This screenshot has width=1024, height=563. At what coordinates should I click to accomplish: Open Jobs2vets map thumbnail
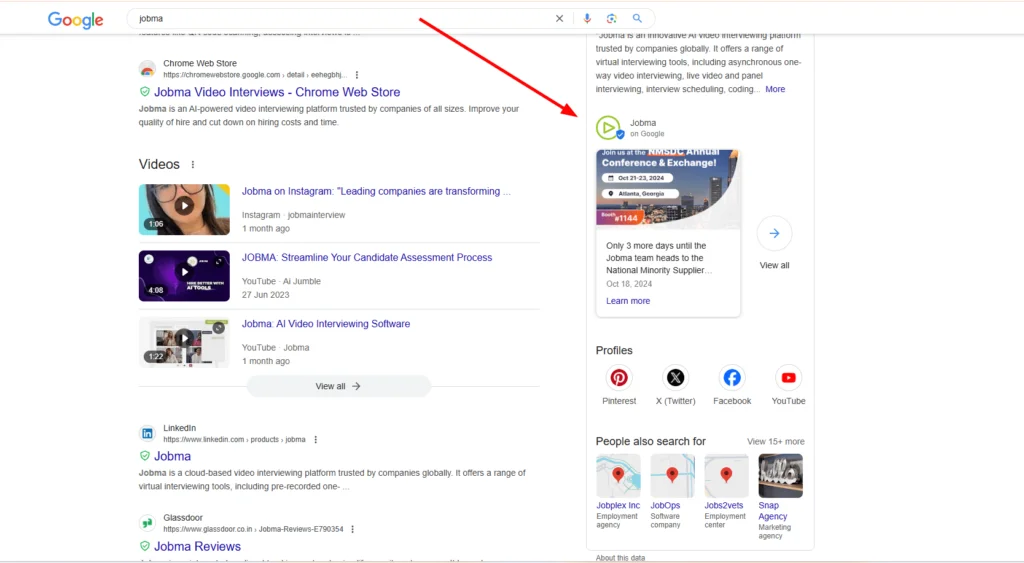coord(726,475)
